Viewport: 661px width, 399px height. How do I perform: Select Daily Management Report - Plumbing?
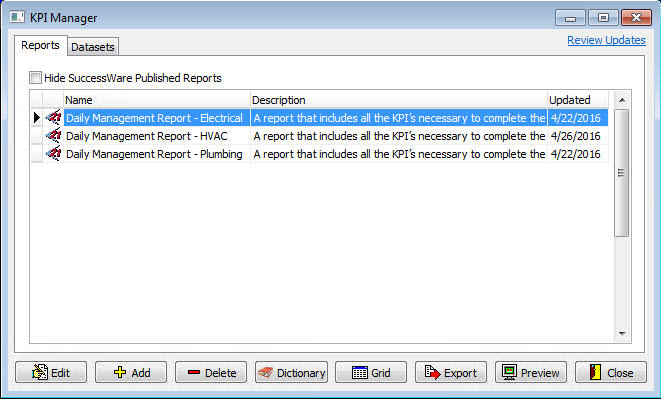coord(157,154)
